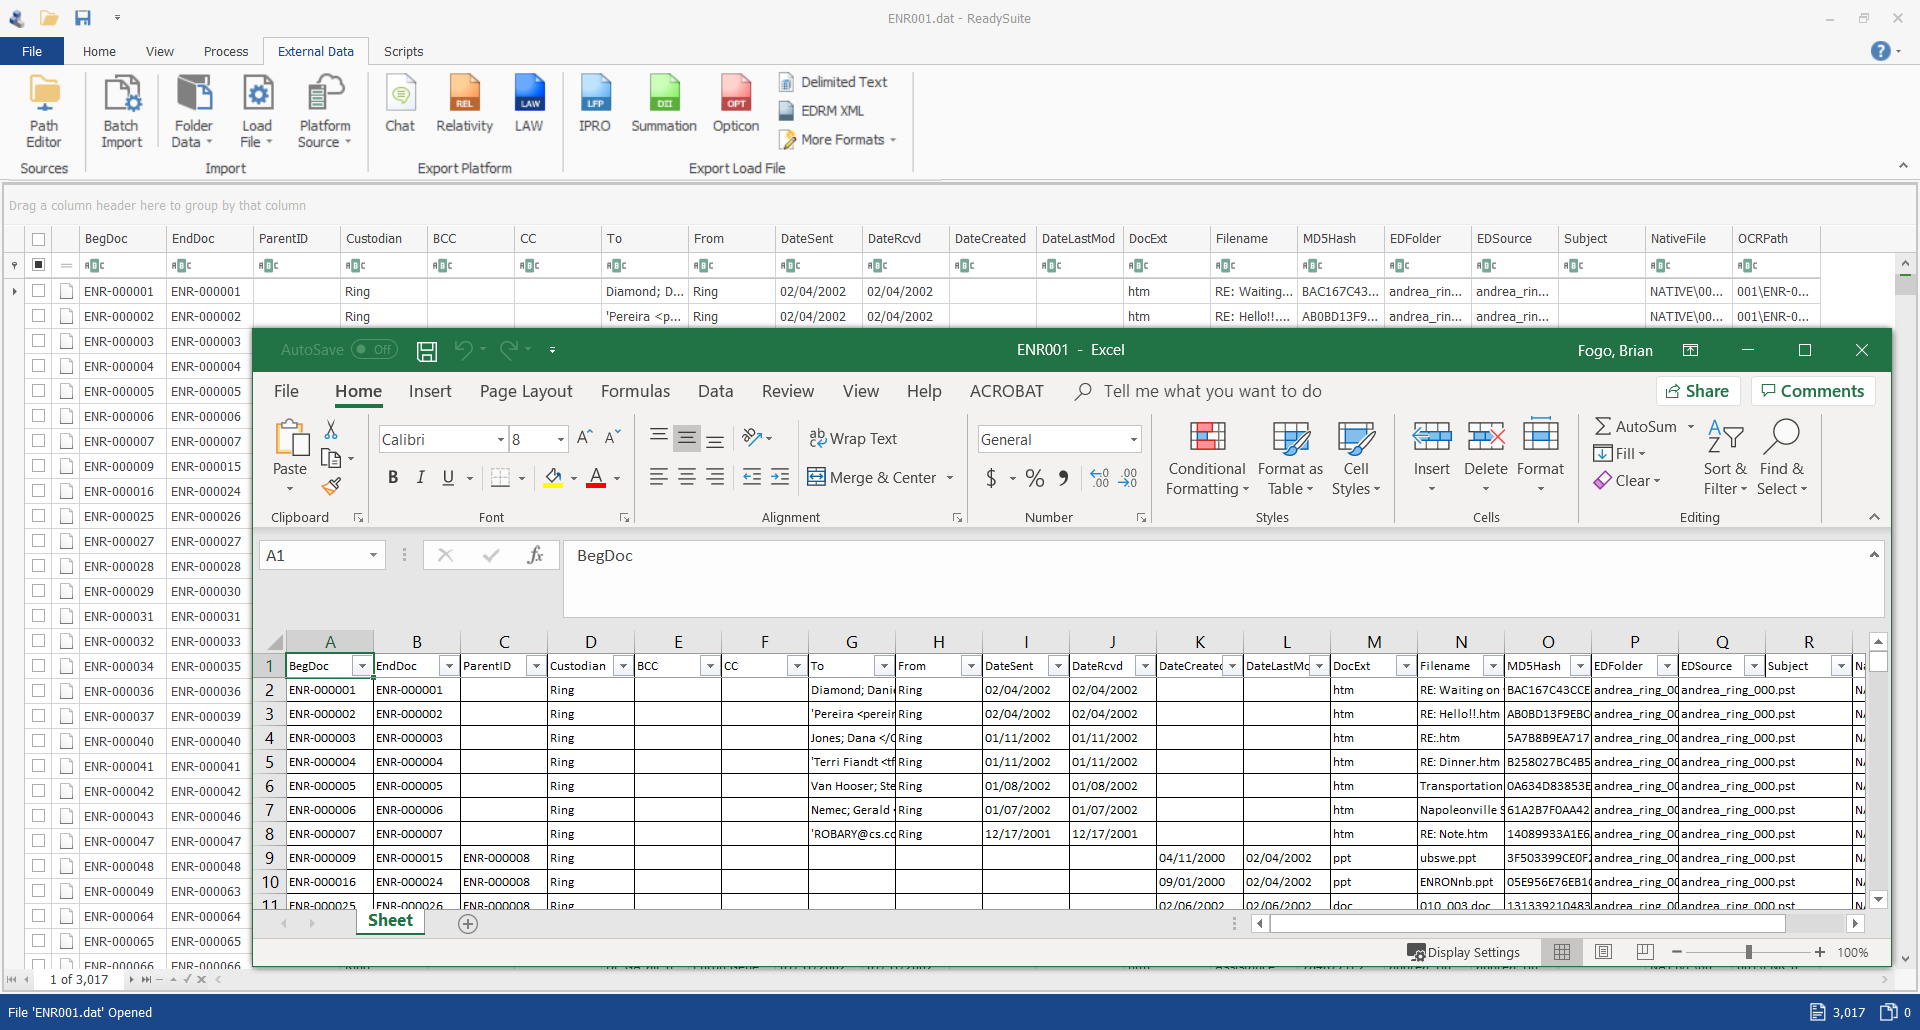The height and width of the screenshot is (1030, 1920).
Task: Open the More Formats dropdown
Action: (x=838, y=140)
